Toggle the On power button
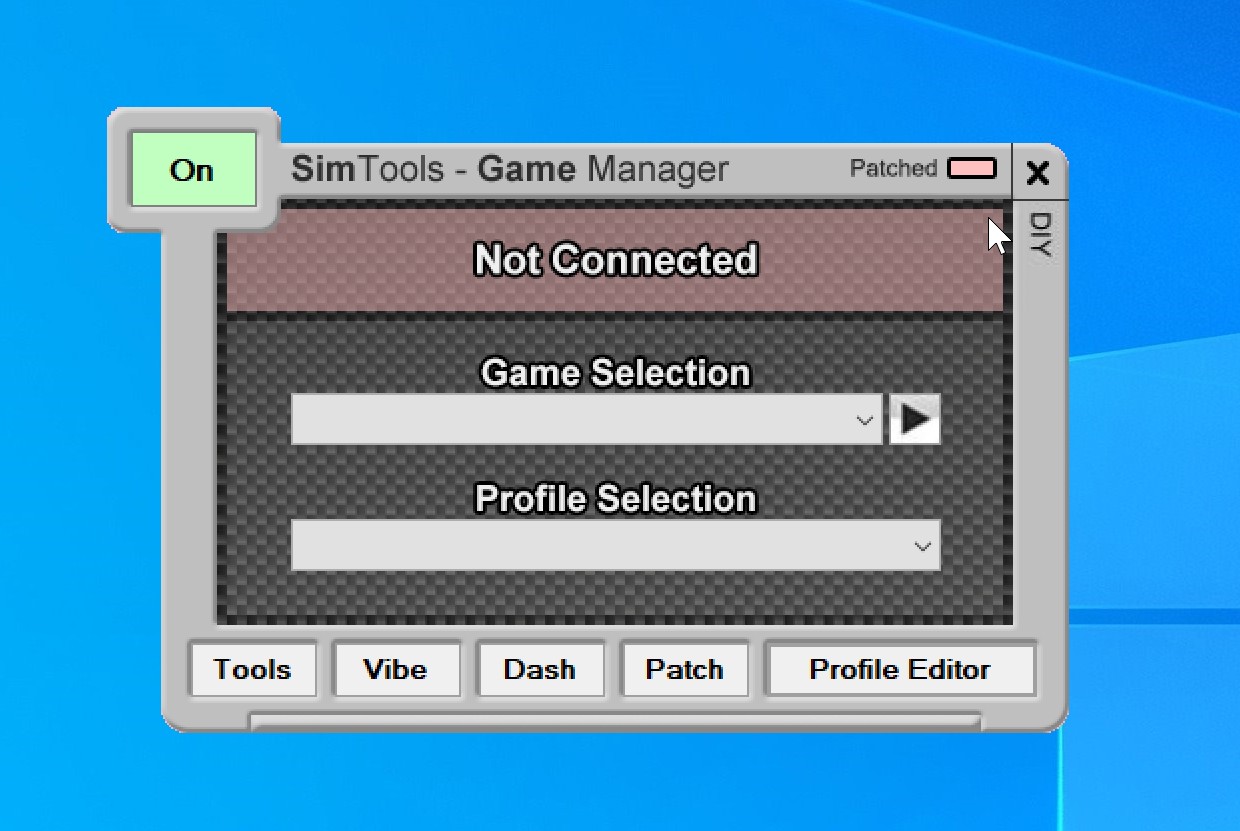Image resolution: width=1240 pixels, height=831 pixels. pyautogui.click(x=193, y=170)
